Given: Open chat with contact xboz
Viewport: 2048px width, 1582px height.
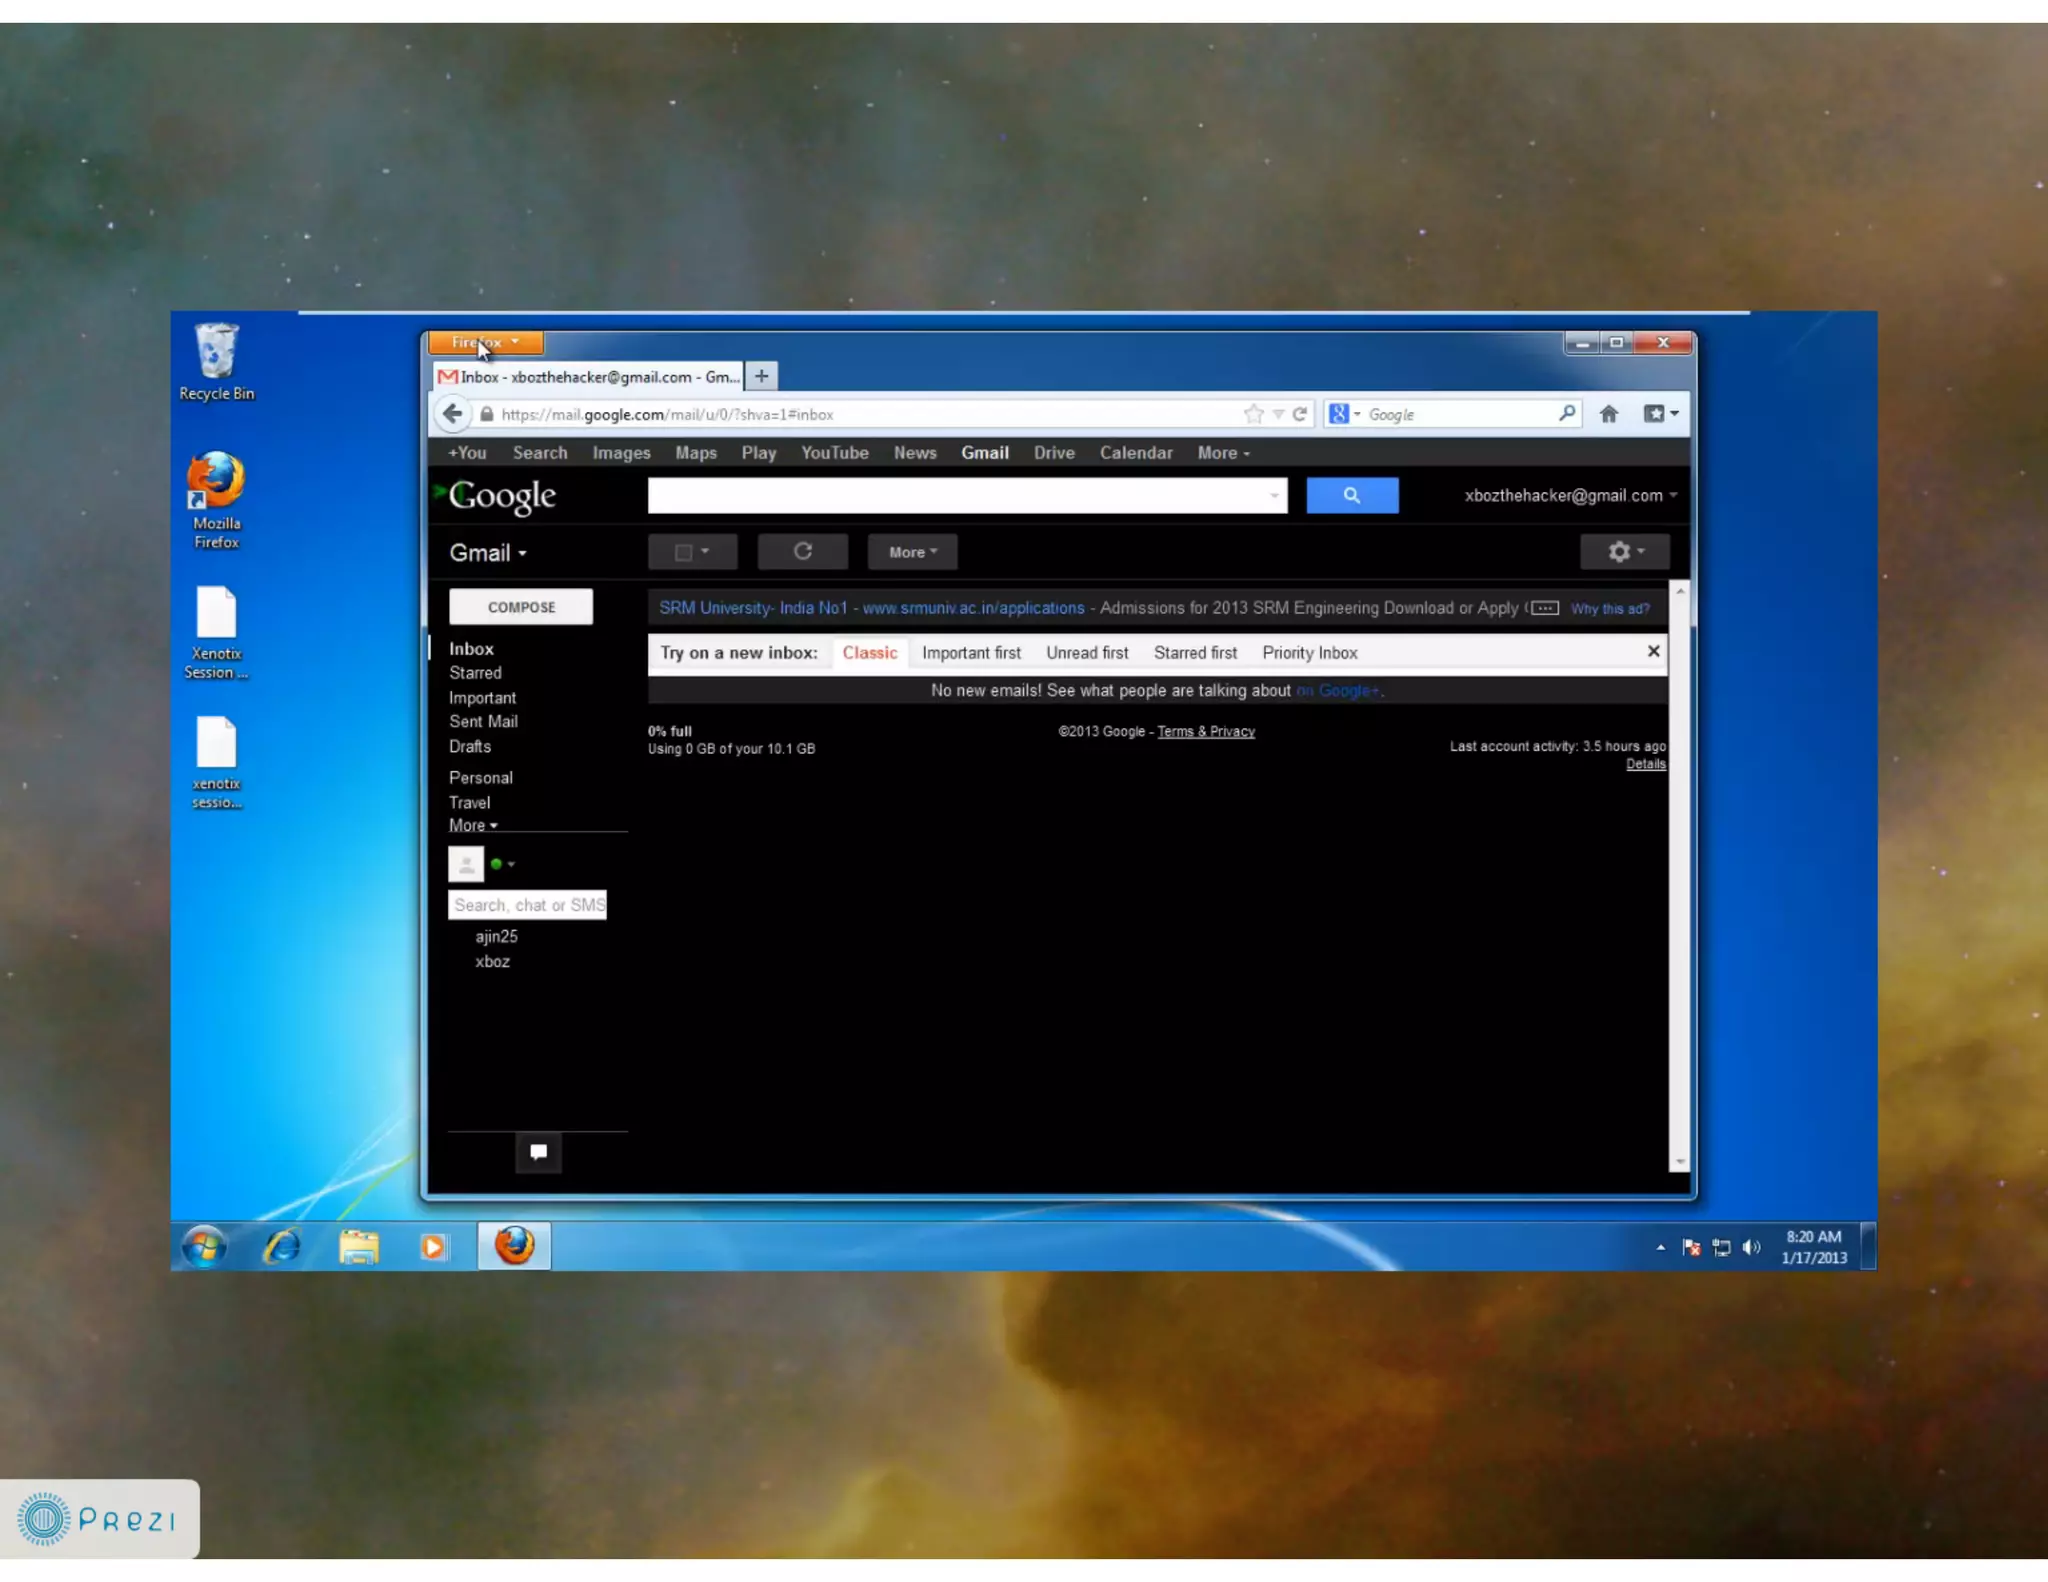Looking at the screenshot, I should [492, 961].
